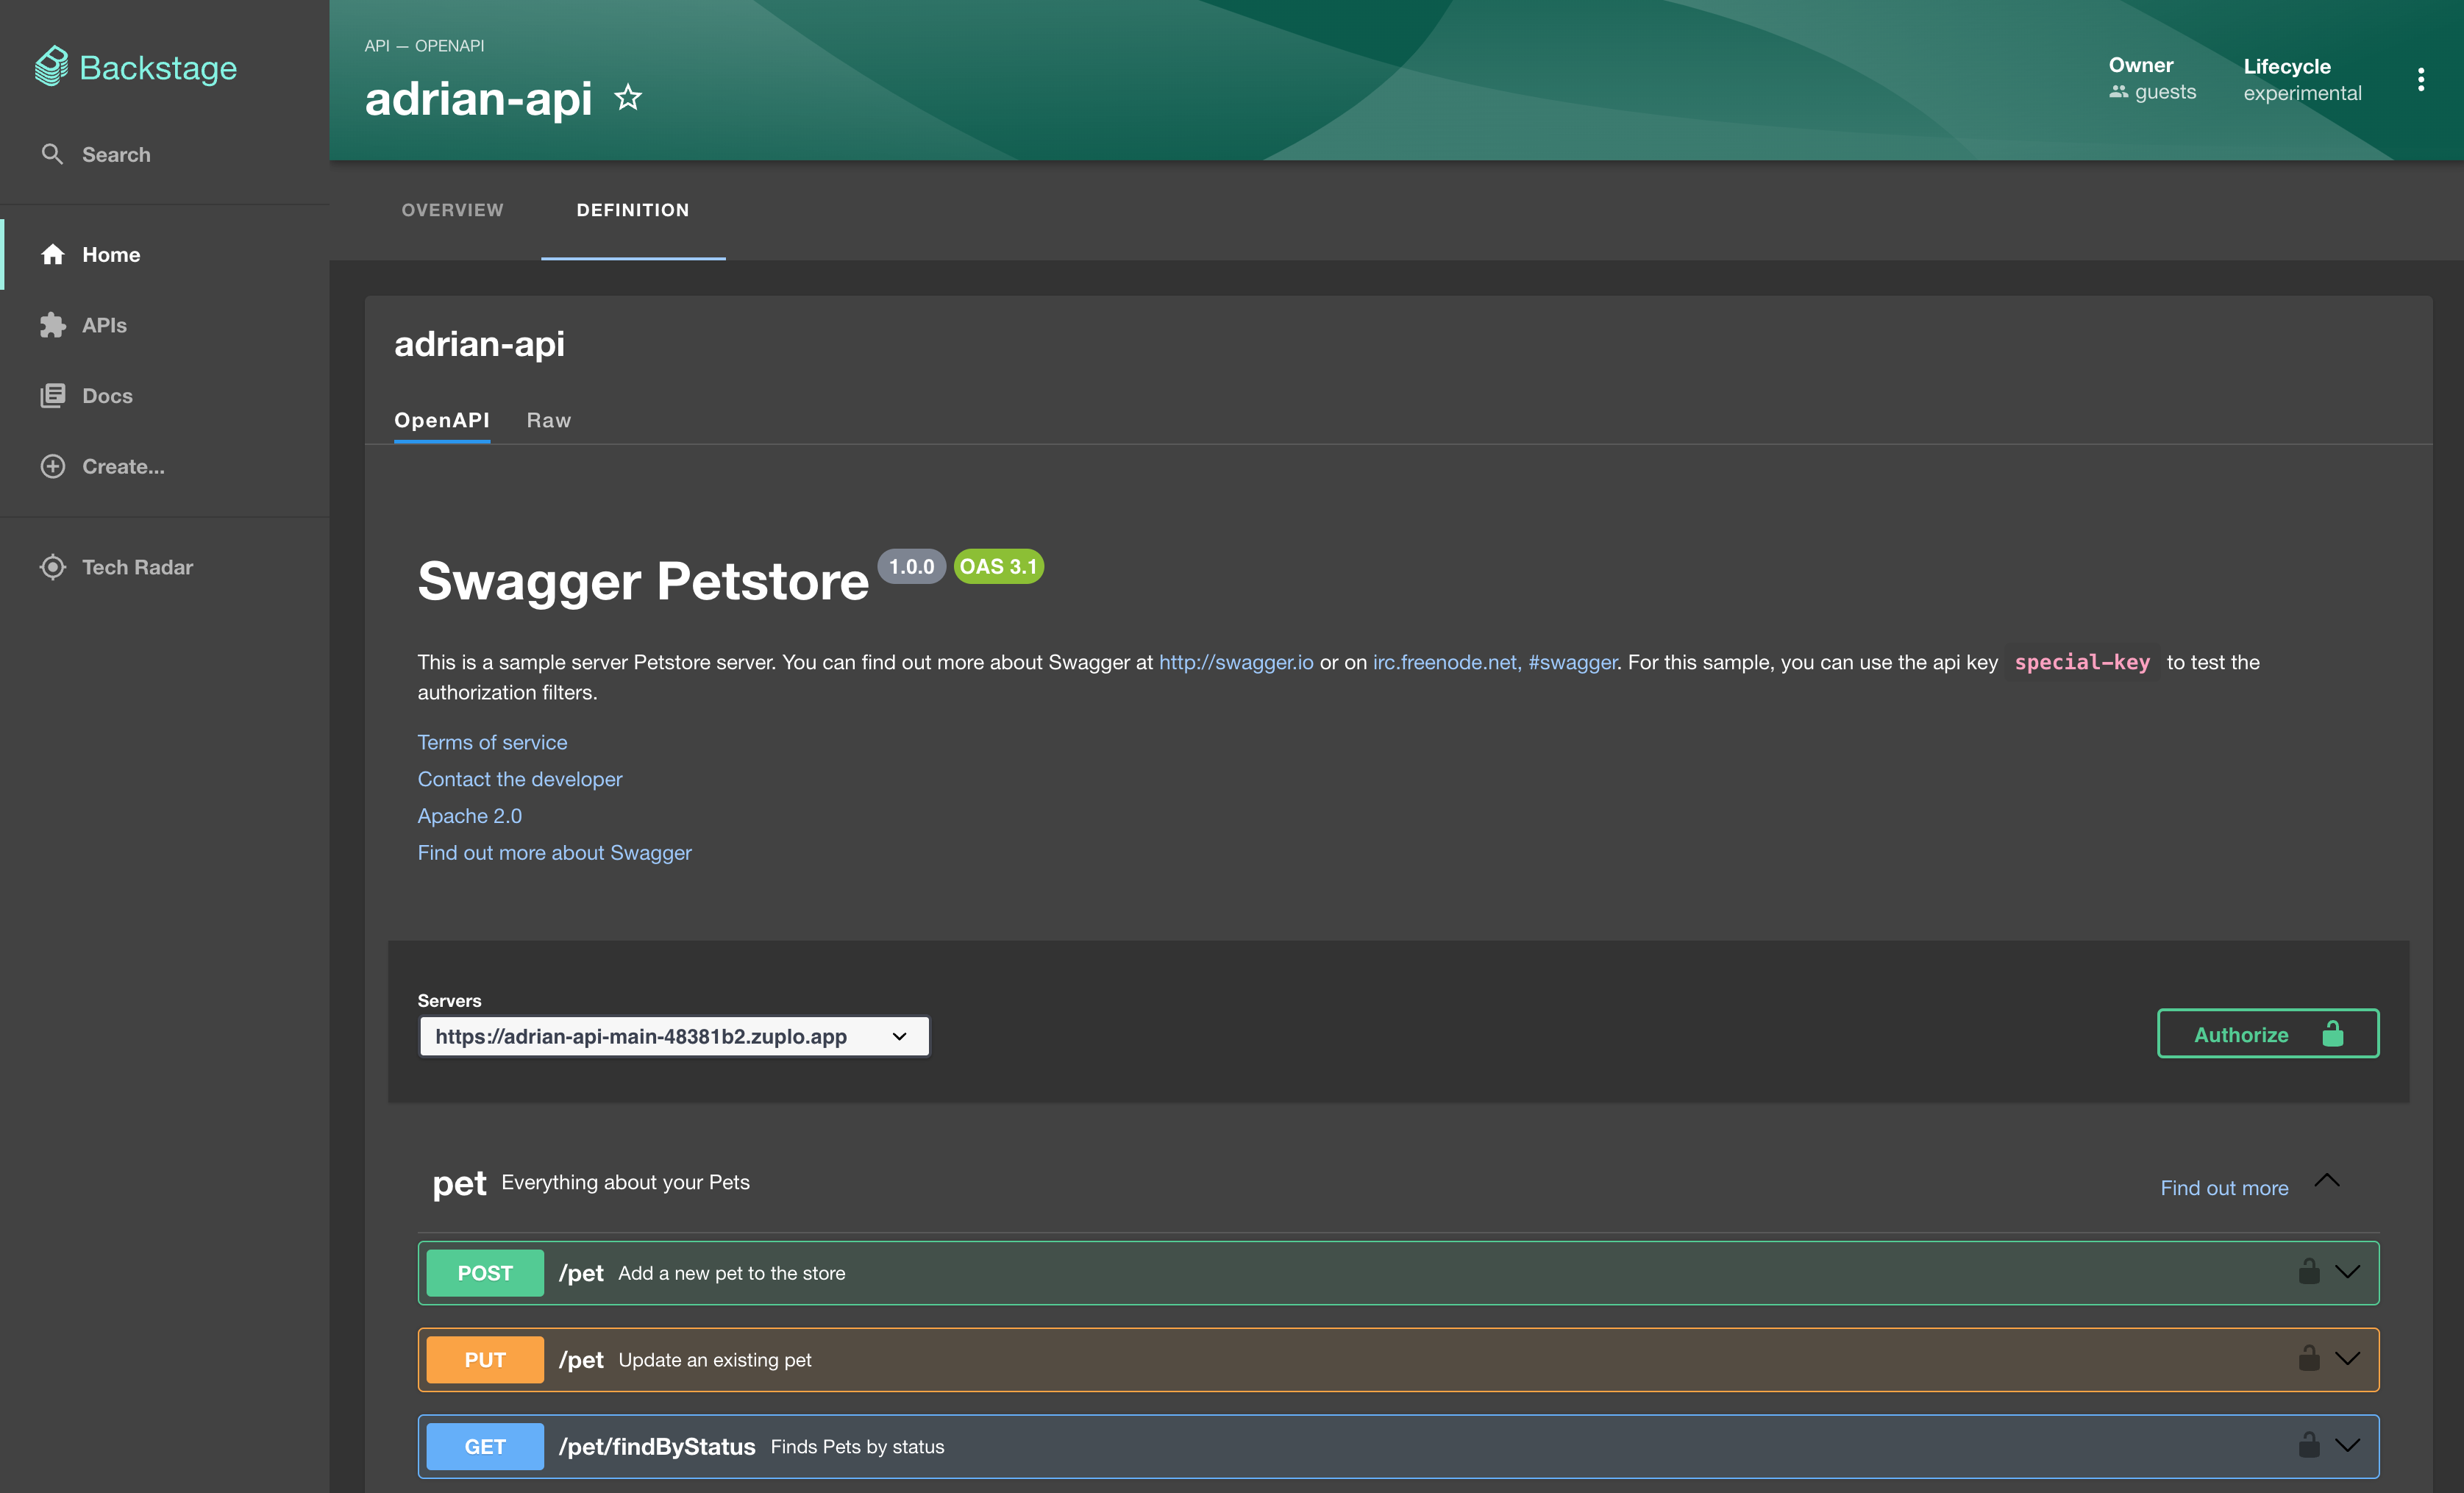Click 'Finds Pets by status' summary
The width and height of the screenshot is (2464, 1493).
tap(857, 1447)
